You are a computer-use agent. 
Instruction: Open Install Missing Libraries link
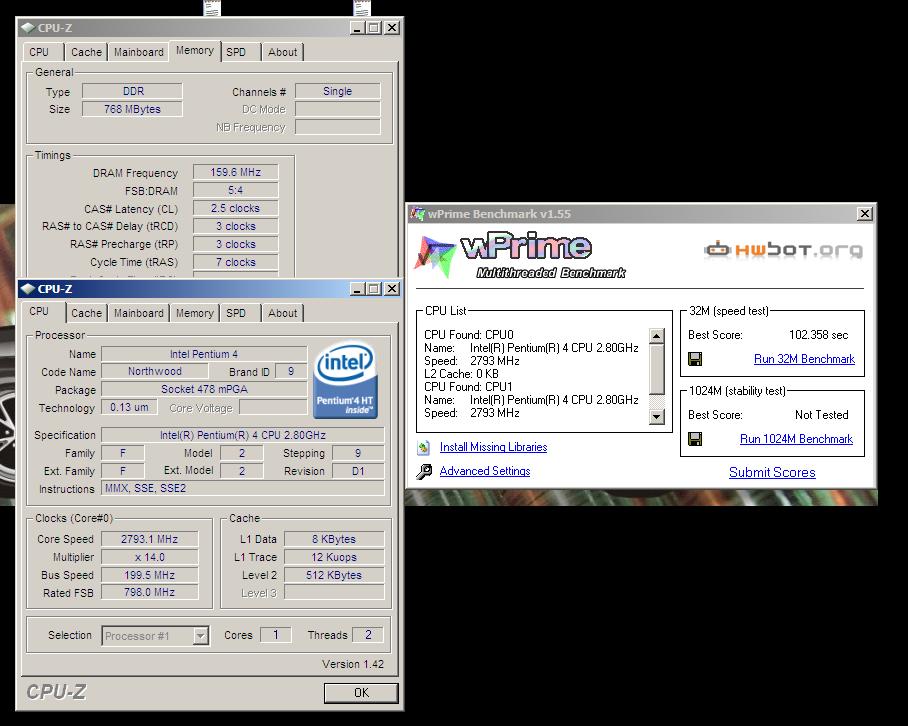493,447
